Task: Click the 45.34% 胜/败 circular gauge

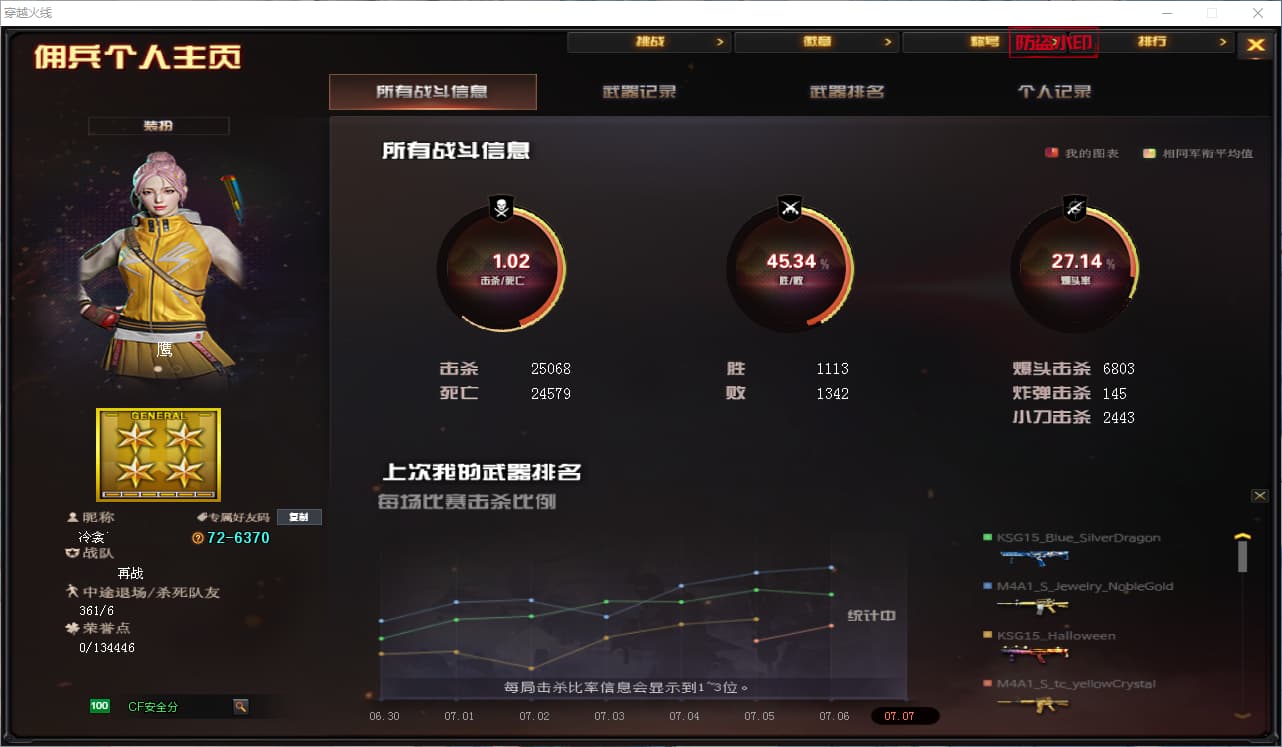Action: tap(790, 268)
